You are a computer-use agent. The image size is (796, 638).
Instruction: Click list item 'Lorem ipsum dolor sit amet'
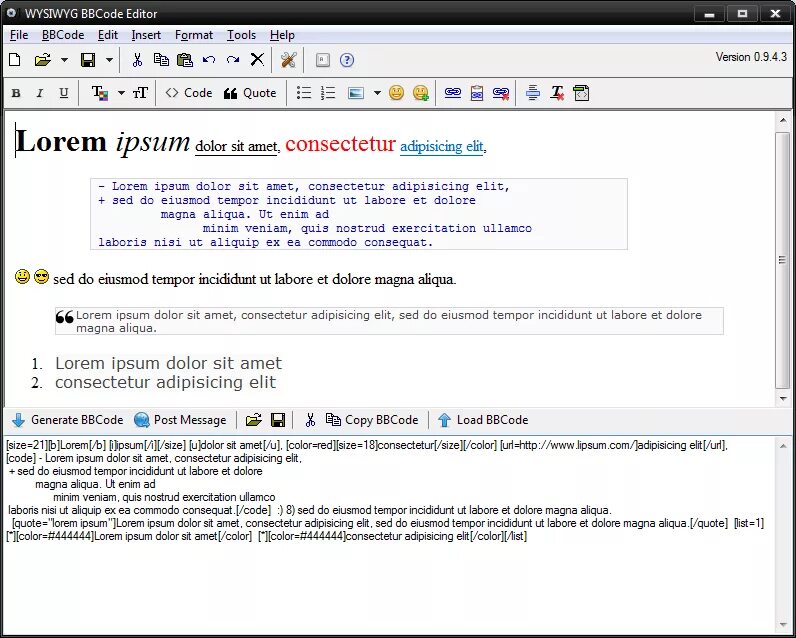pyautogui.click(x=168, y=363)
